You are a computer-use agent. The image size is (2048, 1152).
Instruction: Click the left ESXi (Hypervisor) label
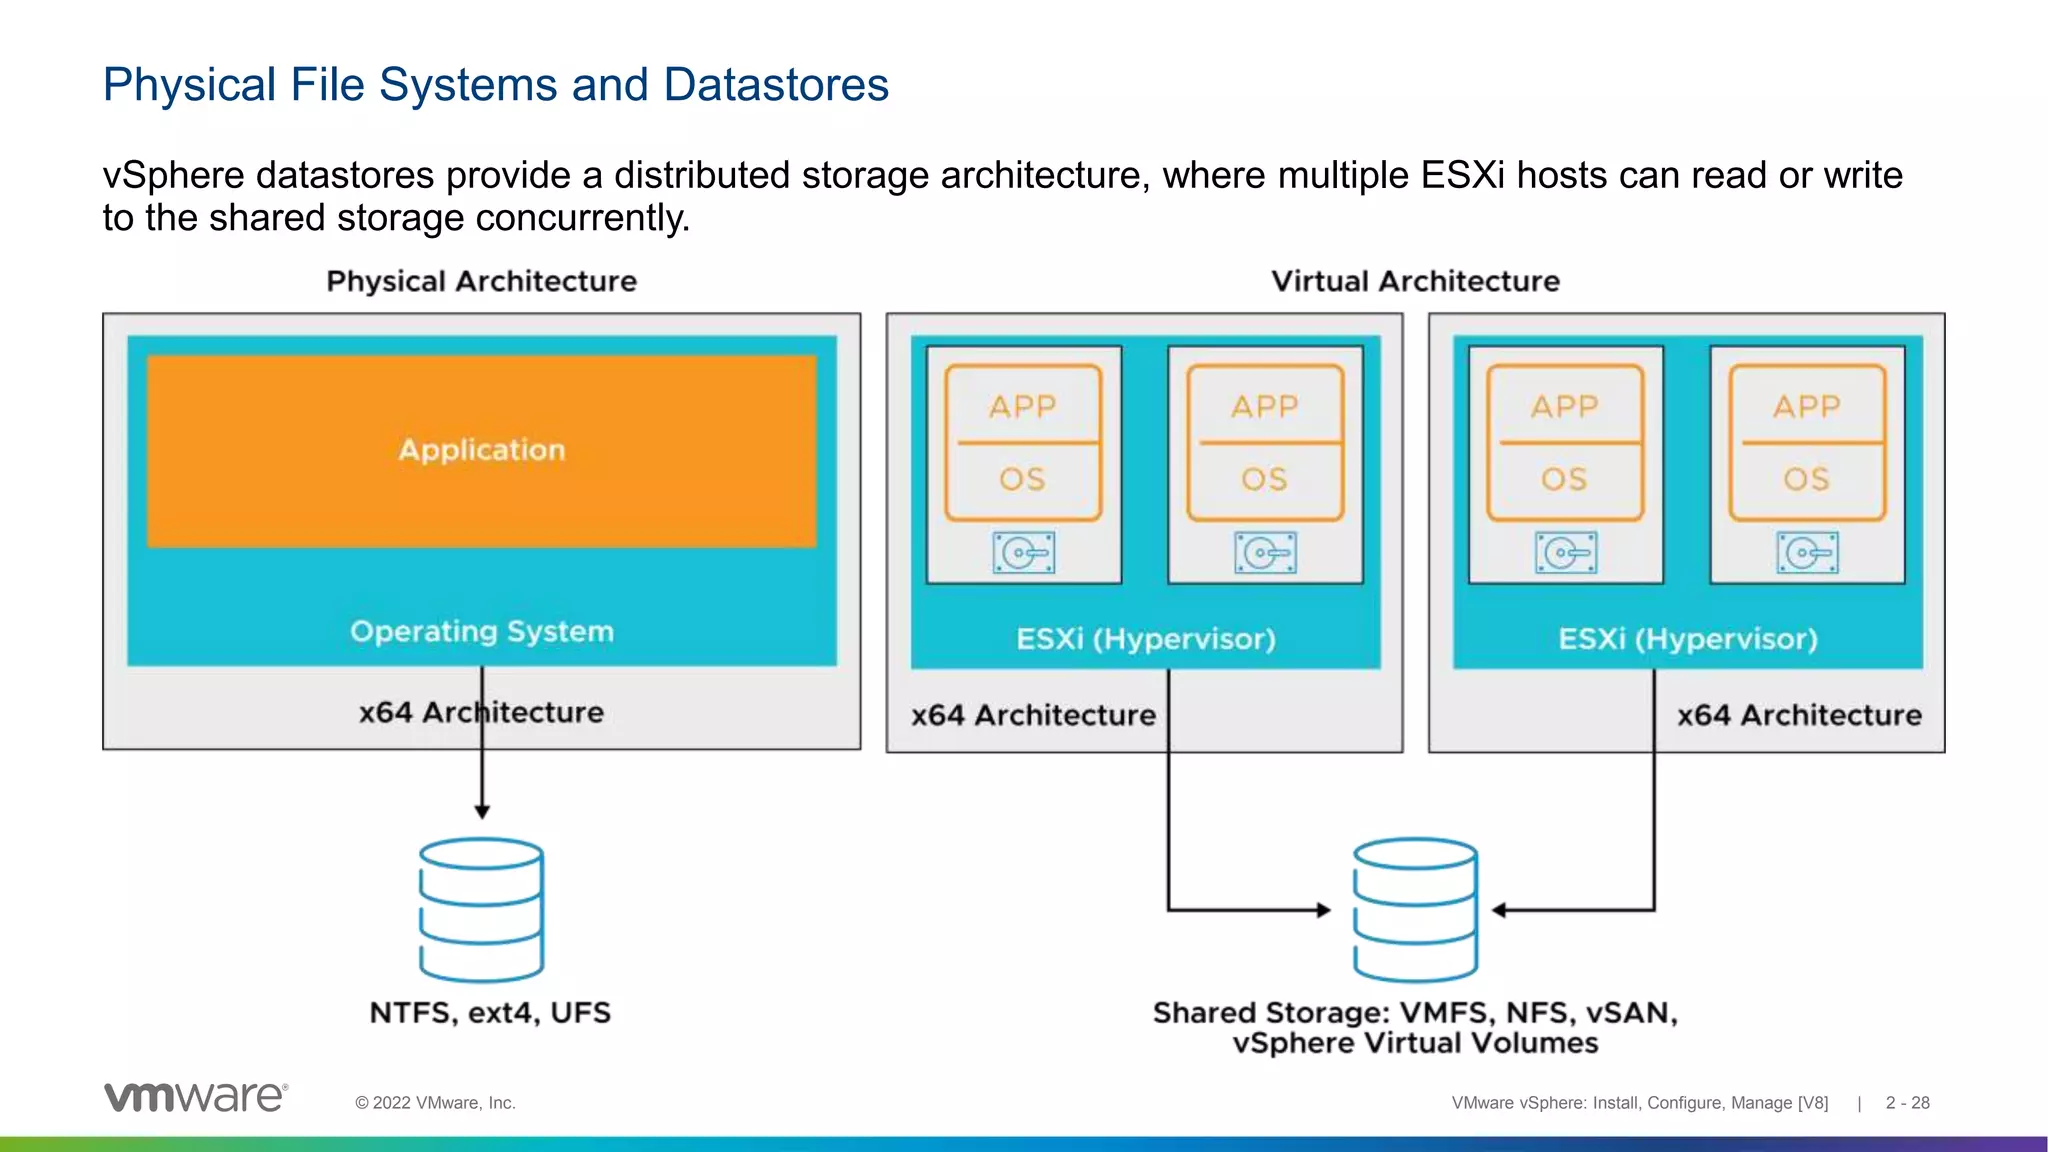point(1146,639)
